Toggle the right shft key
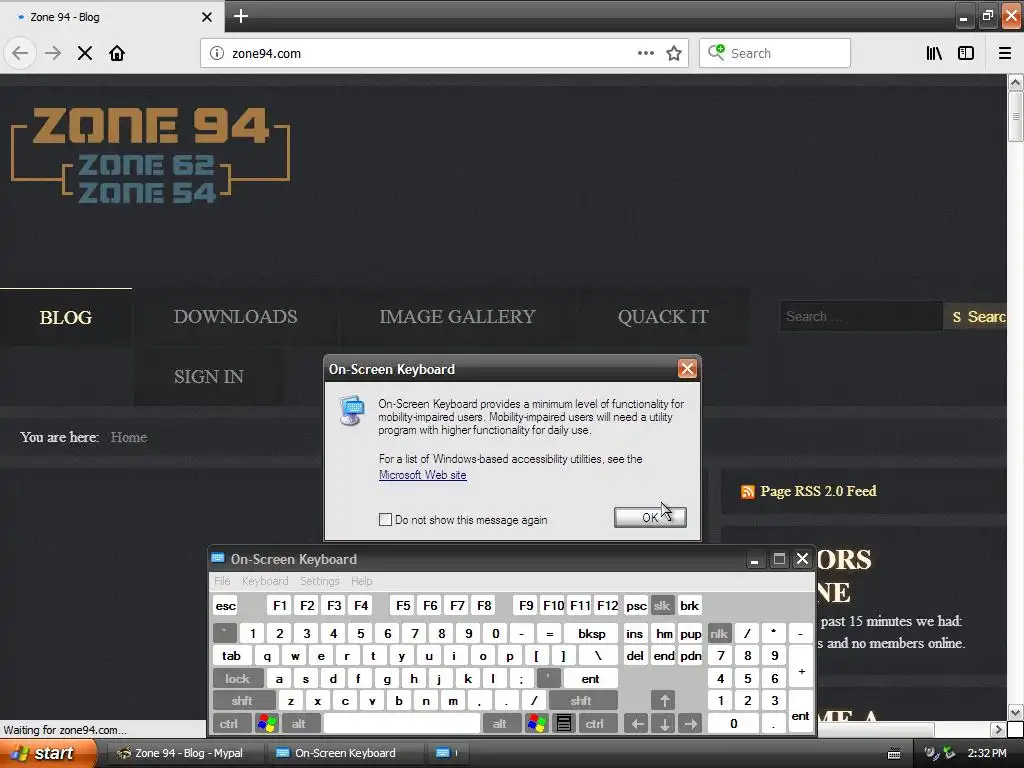 (581, 701)
